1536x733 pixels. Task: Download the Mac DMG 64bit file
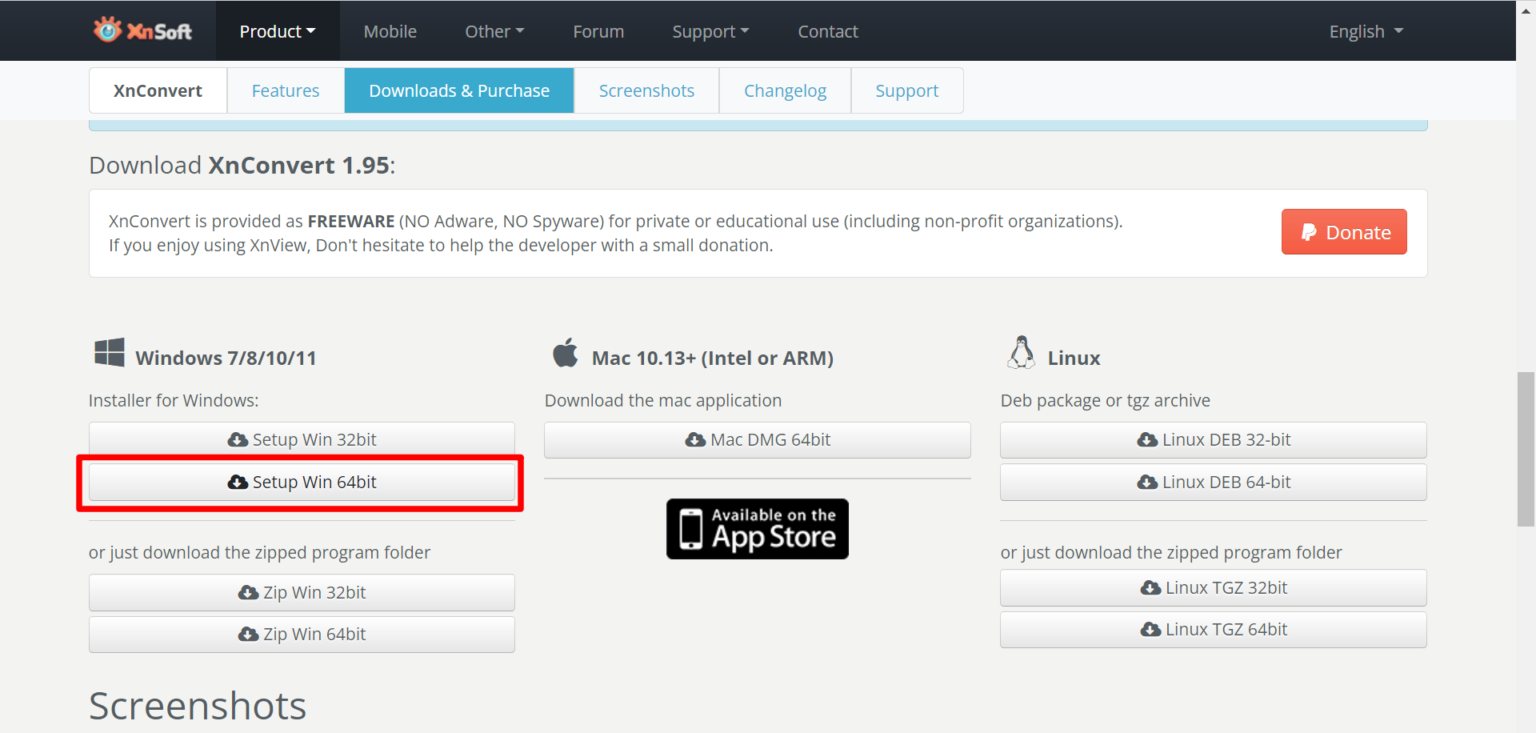757,440
